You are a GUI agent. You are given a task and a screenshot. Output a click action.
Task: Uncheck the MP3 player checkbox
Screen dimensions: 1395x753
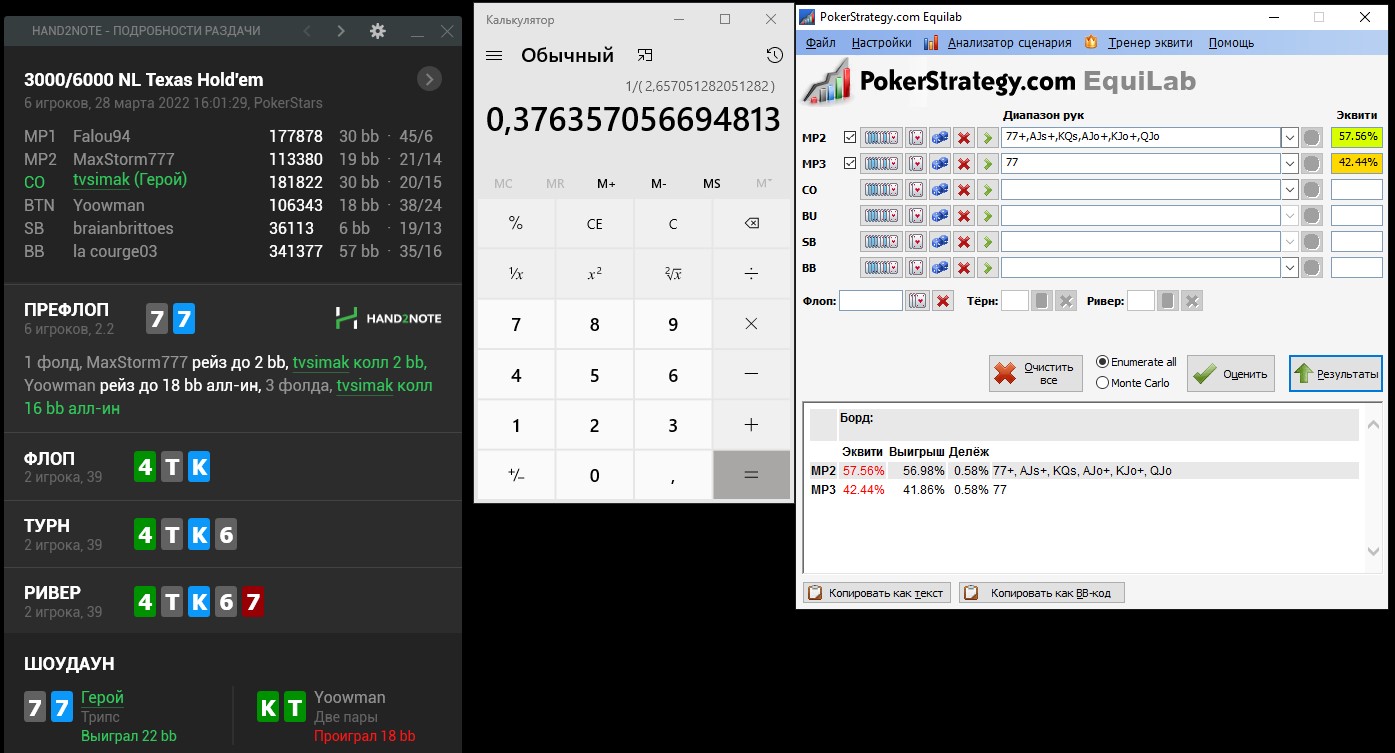(850, 163)
